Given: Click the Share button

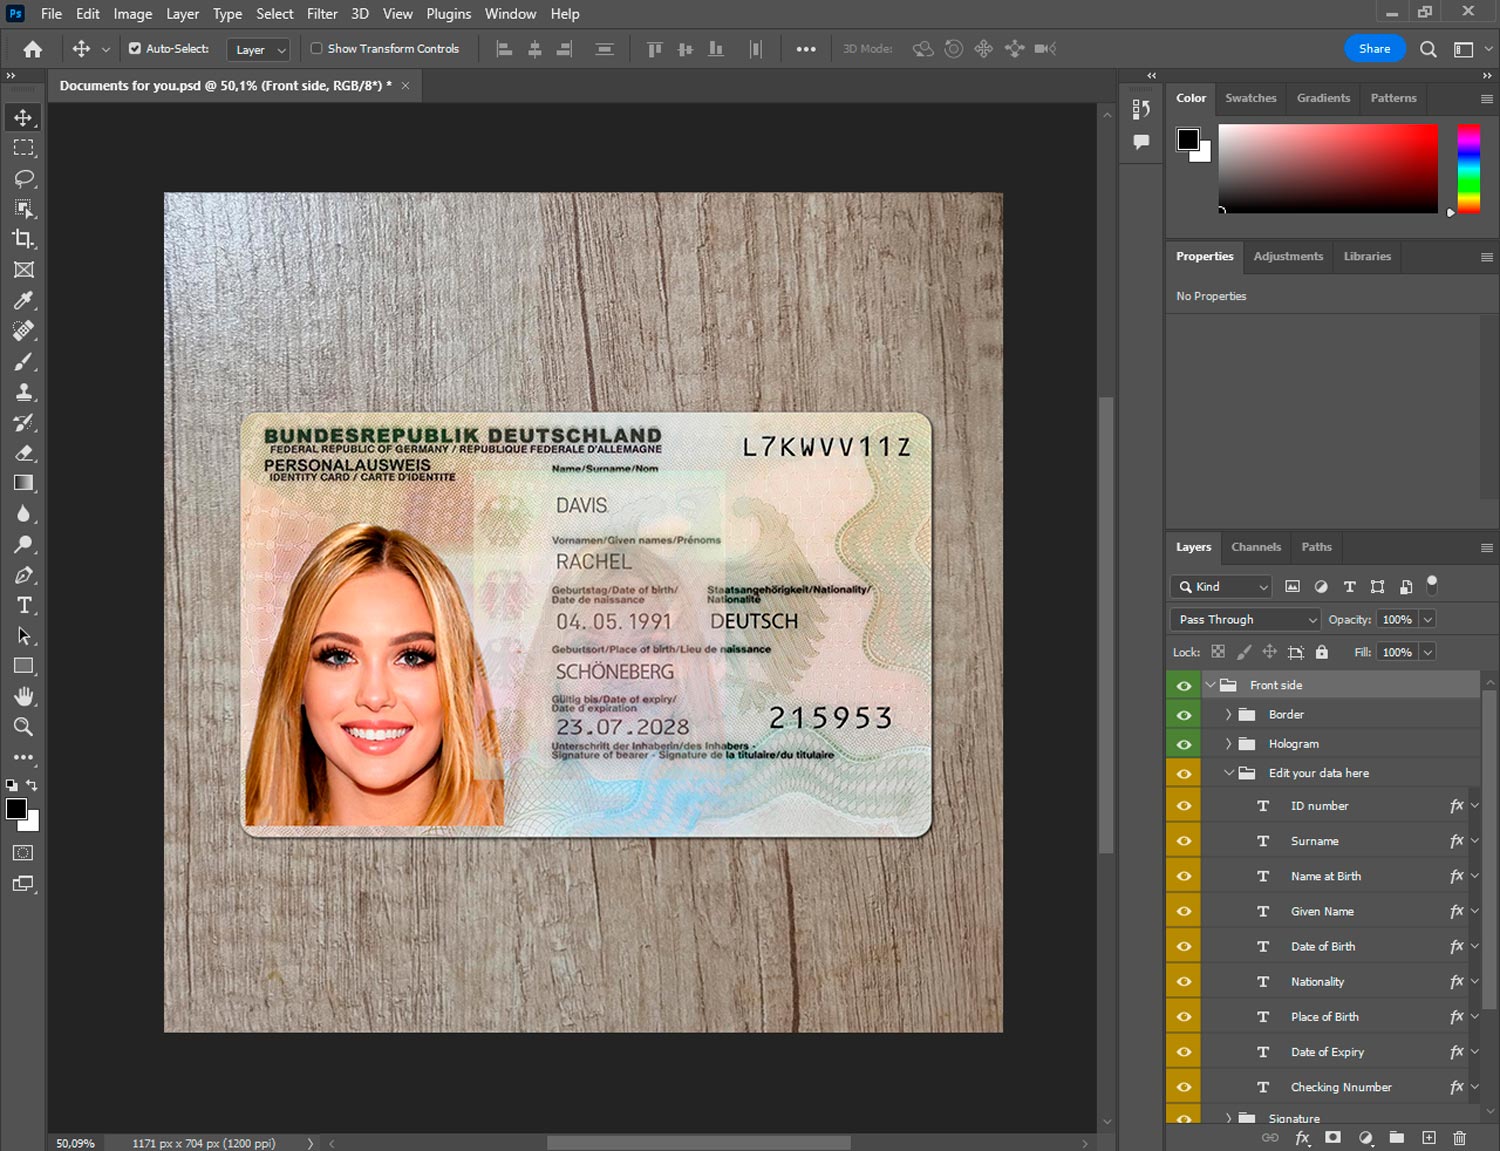Looking at the screenshot, I should [x=1374, y=48].
